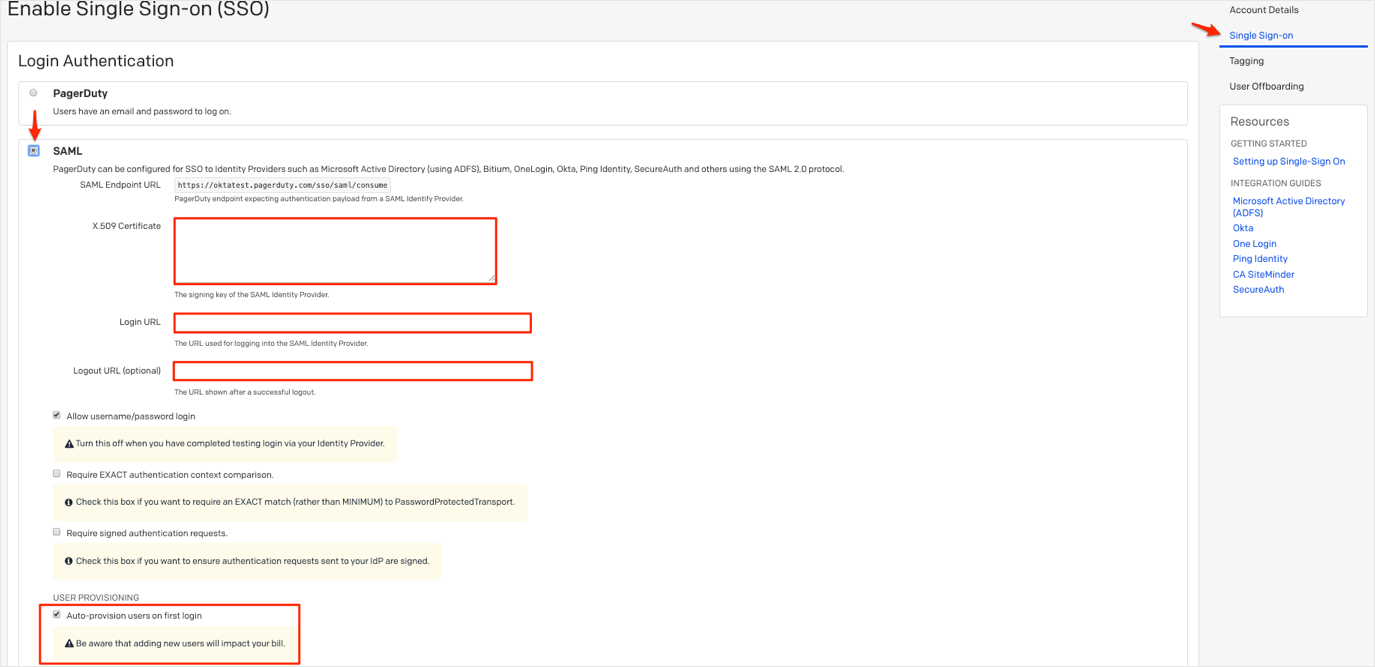Enable Require EXACT authentication context comparison

click(57, 474)
